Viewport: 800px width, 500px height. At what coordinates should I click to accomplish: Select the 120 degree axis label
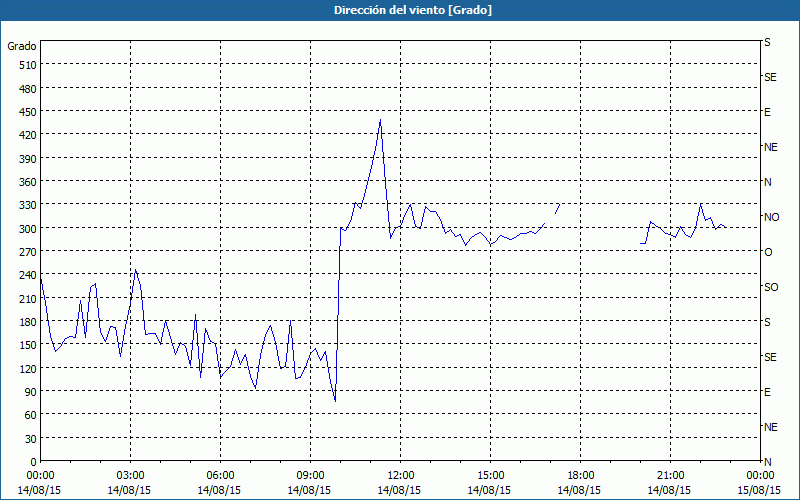click(x=28, y=368)
